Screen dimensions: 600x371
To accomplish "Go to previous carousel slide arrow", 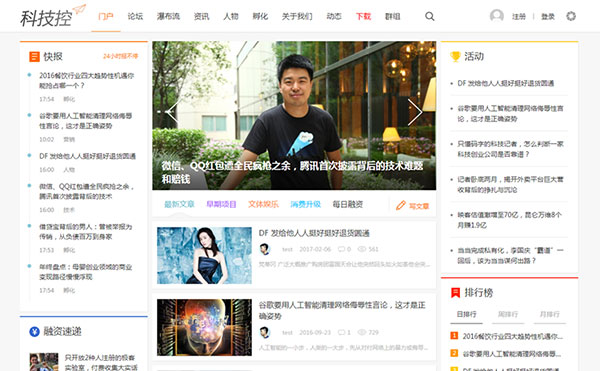I will coord(172,112).
